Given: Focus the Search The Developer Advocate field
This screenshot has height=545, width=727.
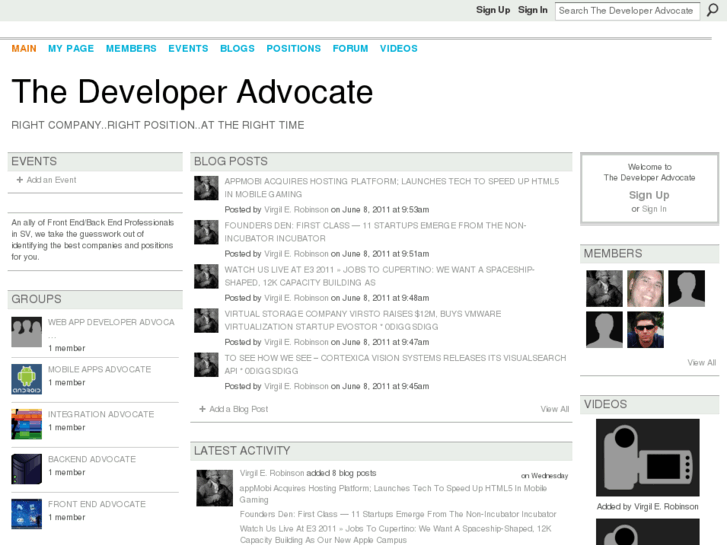Looking at the screenshot, I should pyautogui.click(x=627, y=11).
